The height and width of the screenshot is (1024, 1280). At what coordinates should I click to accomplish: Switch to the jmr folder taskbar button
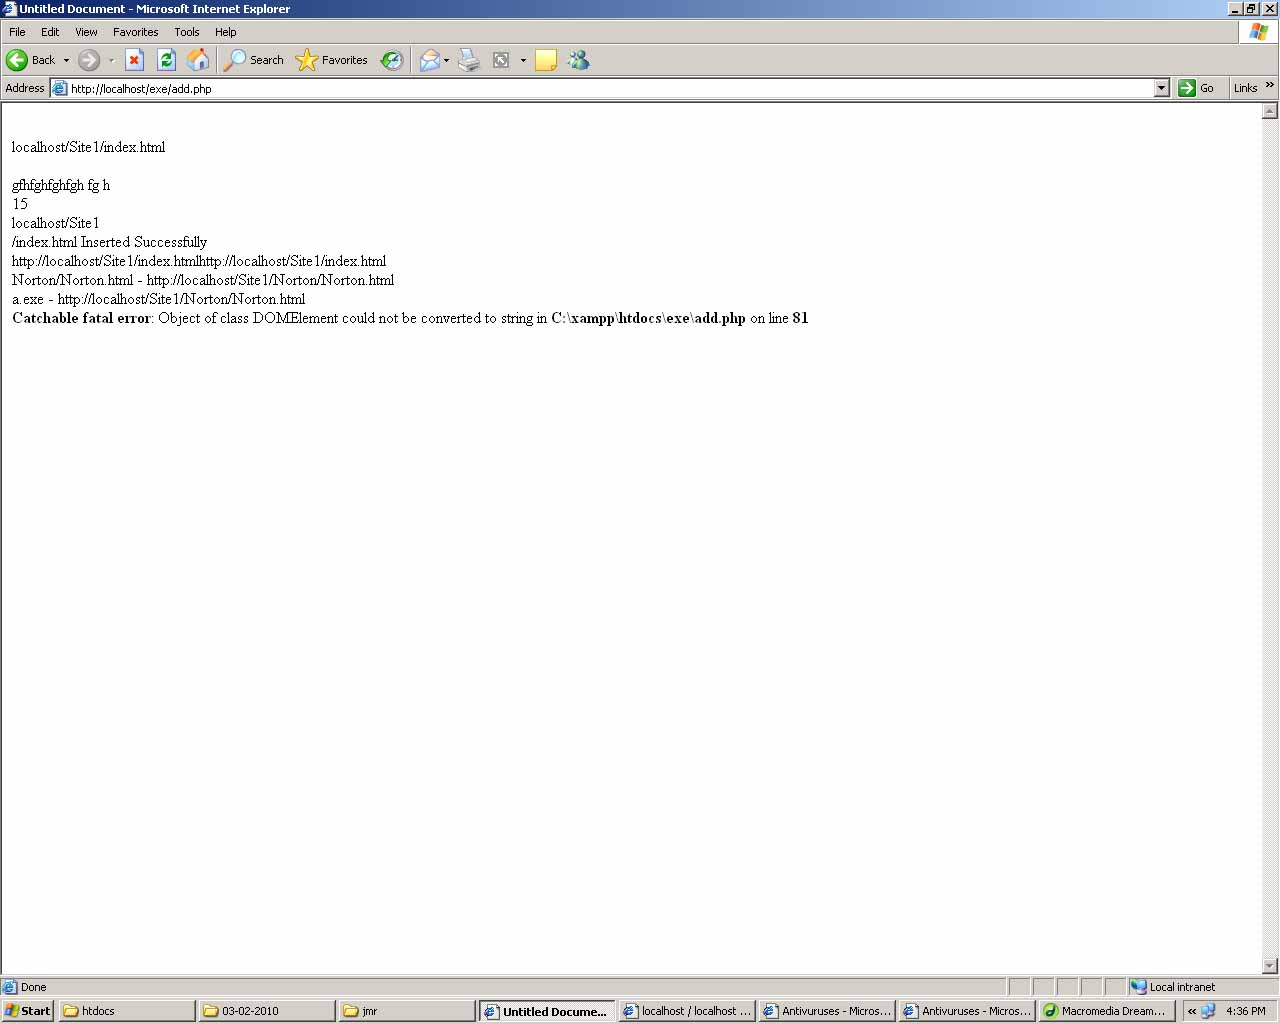[x=407, y=1011]
